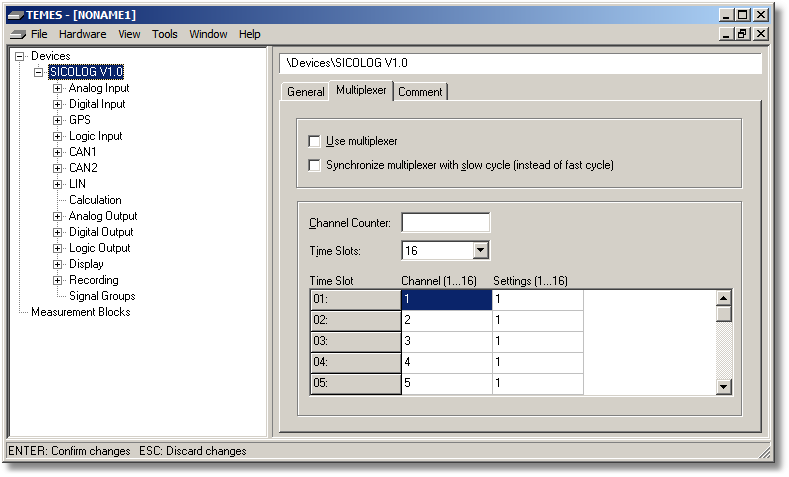Click Channel cell for time slot 04
The width and height of the screenshot is (789, 477).
click(446, 362)
